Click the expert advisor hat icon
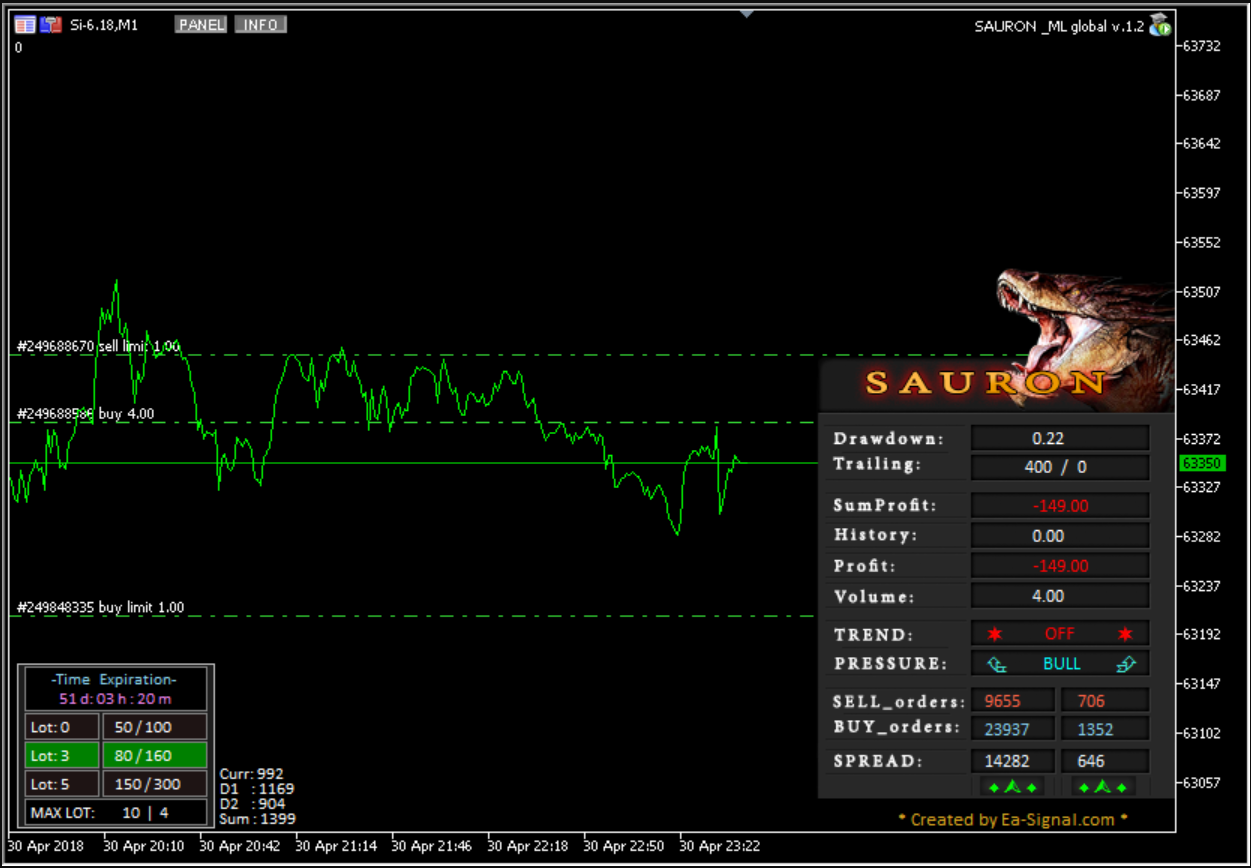1251x868 pixels. [x=1160, y=26]
